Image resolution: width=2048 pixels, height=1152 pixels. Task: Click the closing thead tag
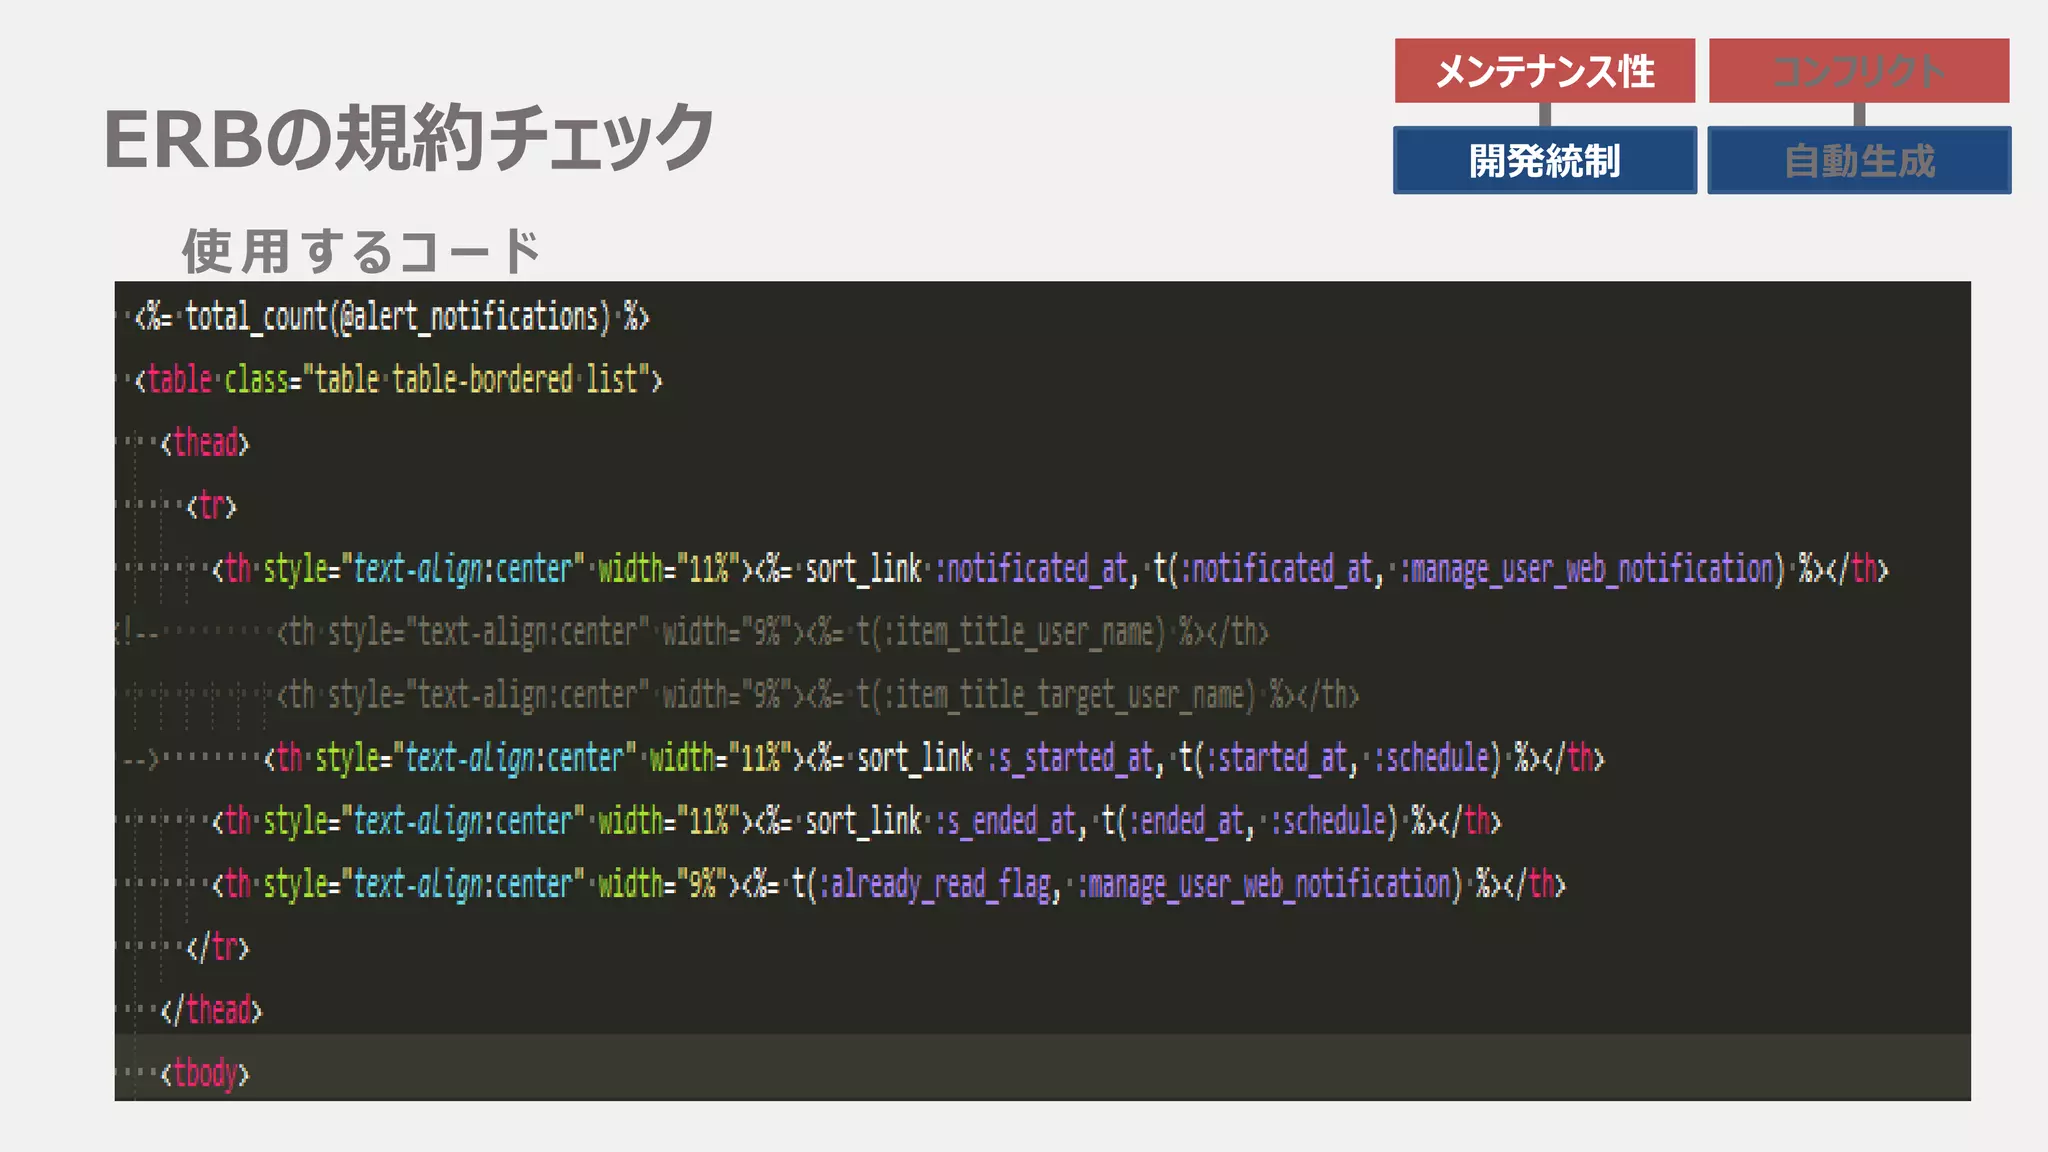[x=211, y=1010]
